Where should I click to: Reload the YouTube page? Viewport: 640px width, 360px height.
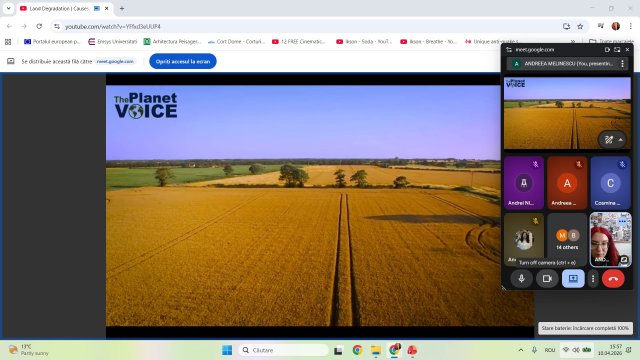[39, 26]
